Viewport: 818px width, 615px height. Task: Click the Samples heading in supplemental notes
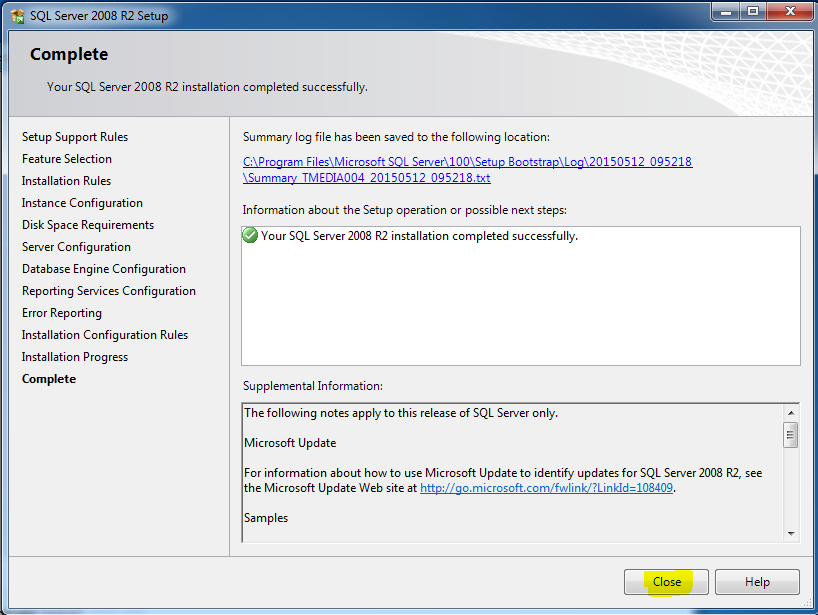click(x=266, y=518)
